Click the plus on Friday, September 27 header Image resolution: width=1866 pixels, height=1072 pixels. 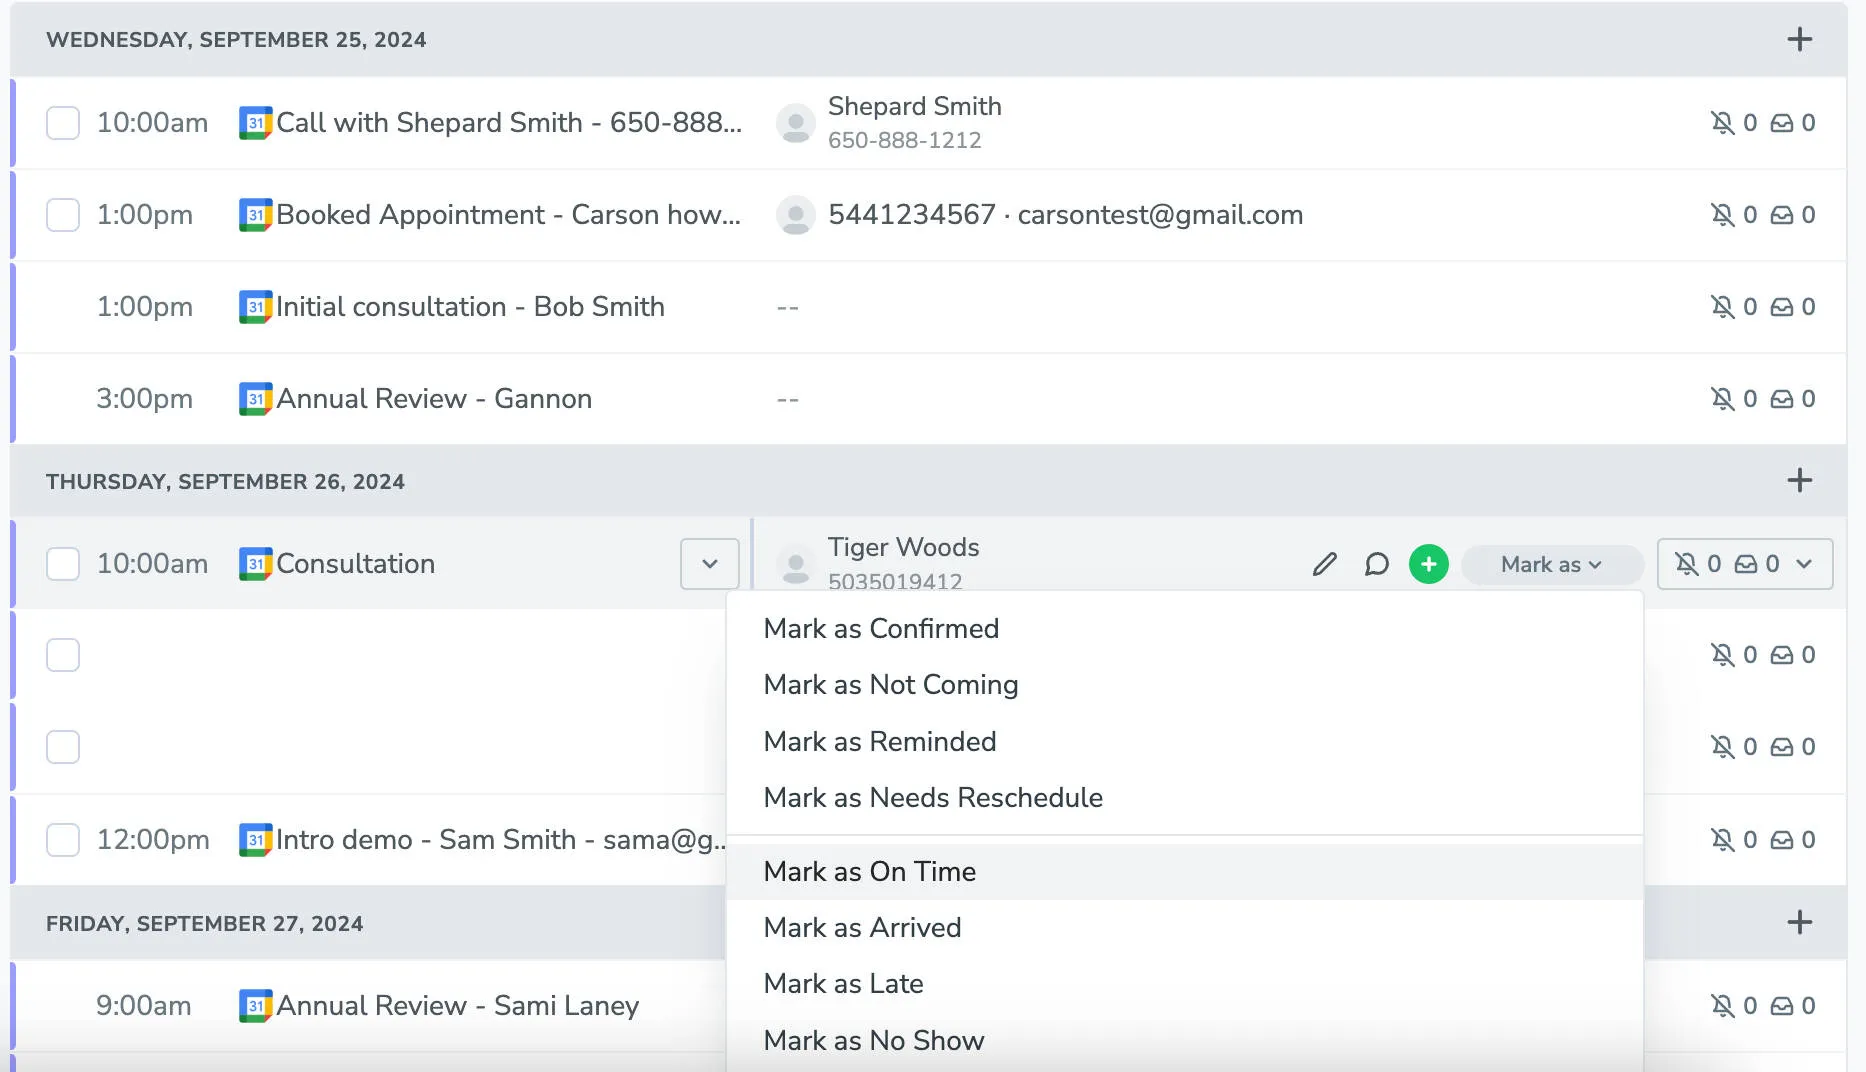[1799, 922]
